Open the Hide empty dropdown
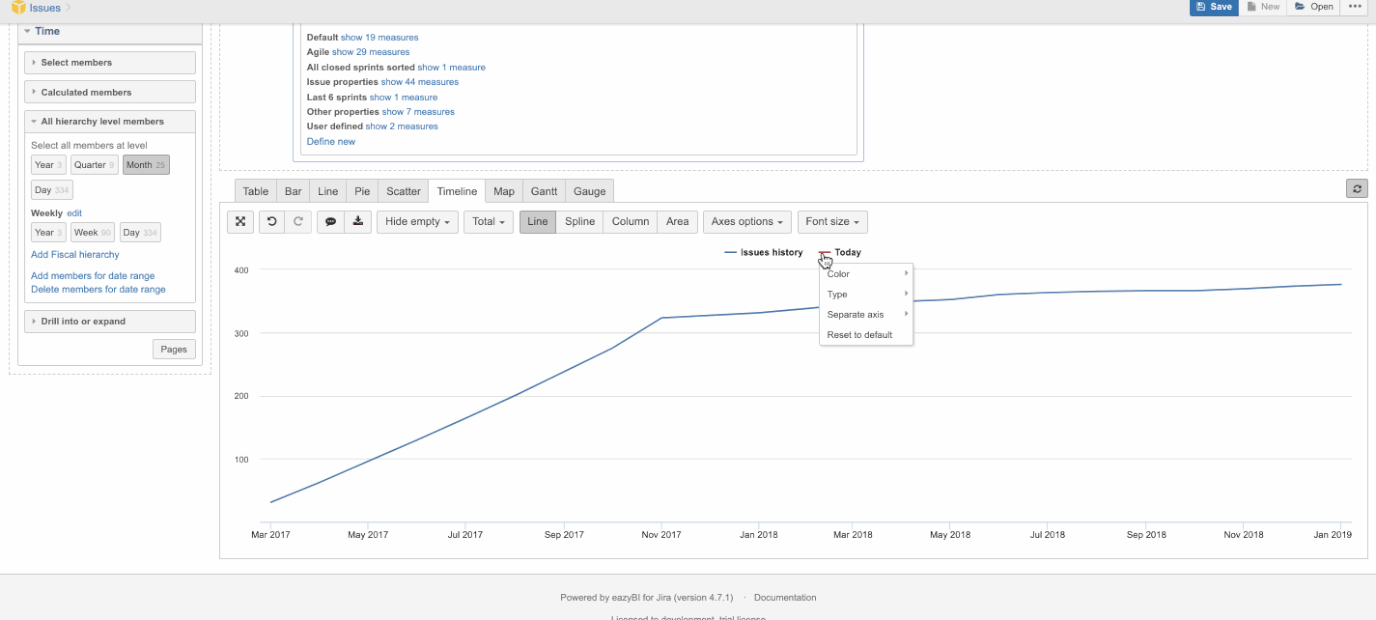1376x620 pixels. (416, 221)
